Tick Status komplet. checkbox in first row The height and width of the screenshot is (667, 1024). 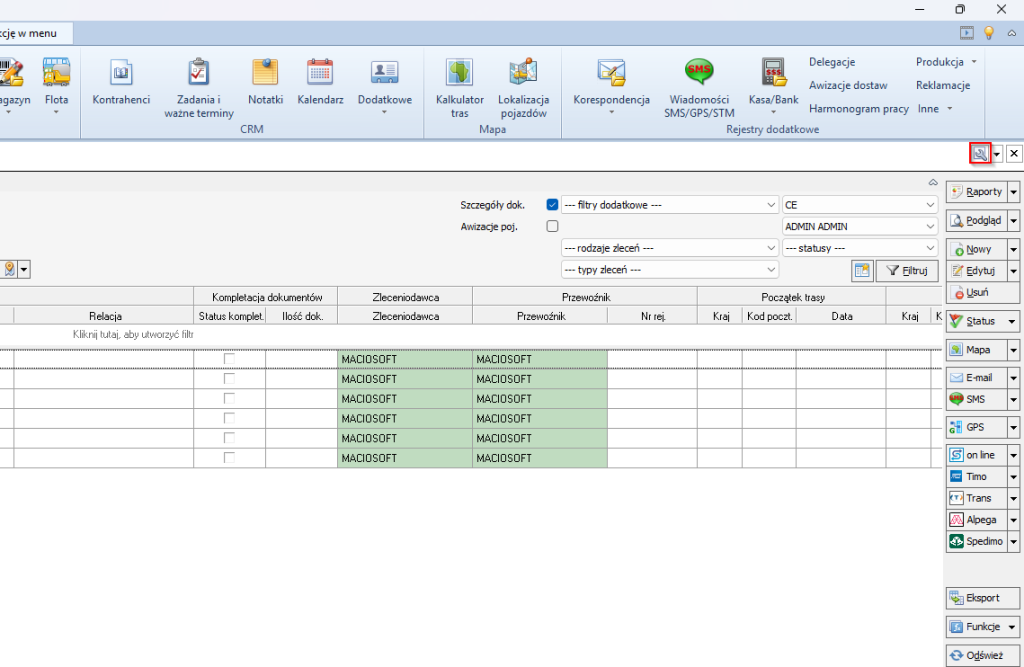coord(230,359)
